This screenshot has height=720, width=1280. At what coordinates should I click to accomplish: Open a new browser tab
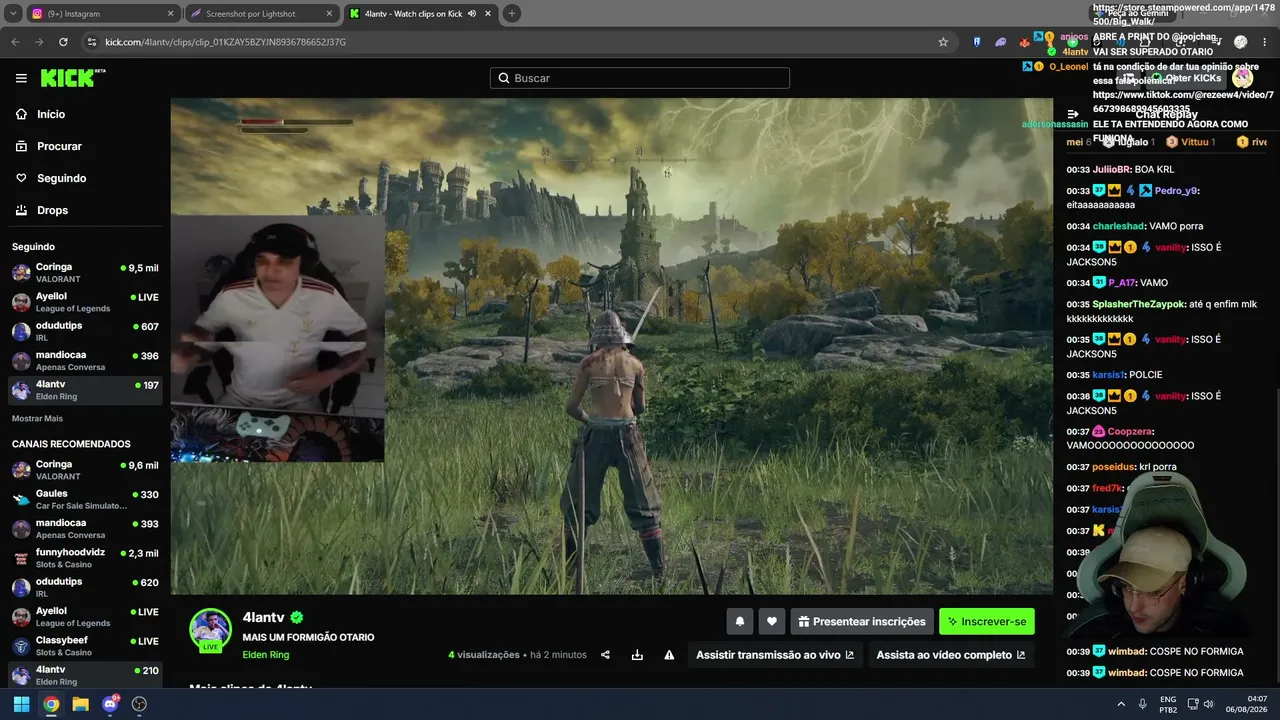[x=512, y=14]
